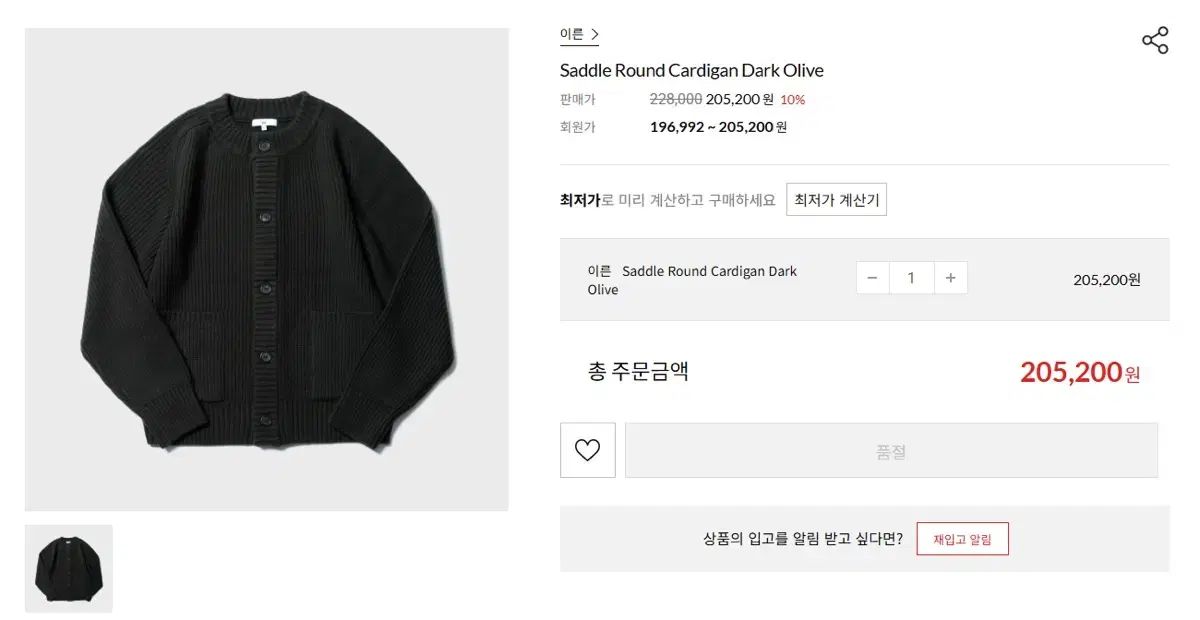Viewport: 1200px width, 620px height.
Task: Click the 총 주문금액 label
Action: click(x=638, y=372)
